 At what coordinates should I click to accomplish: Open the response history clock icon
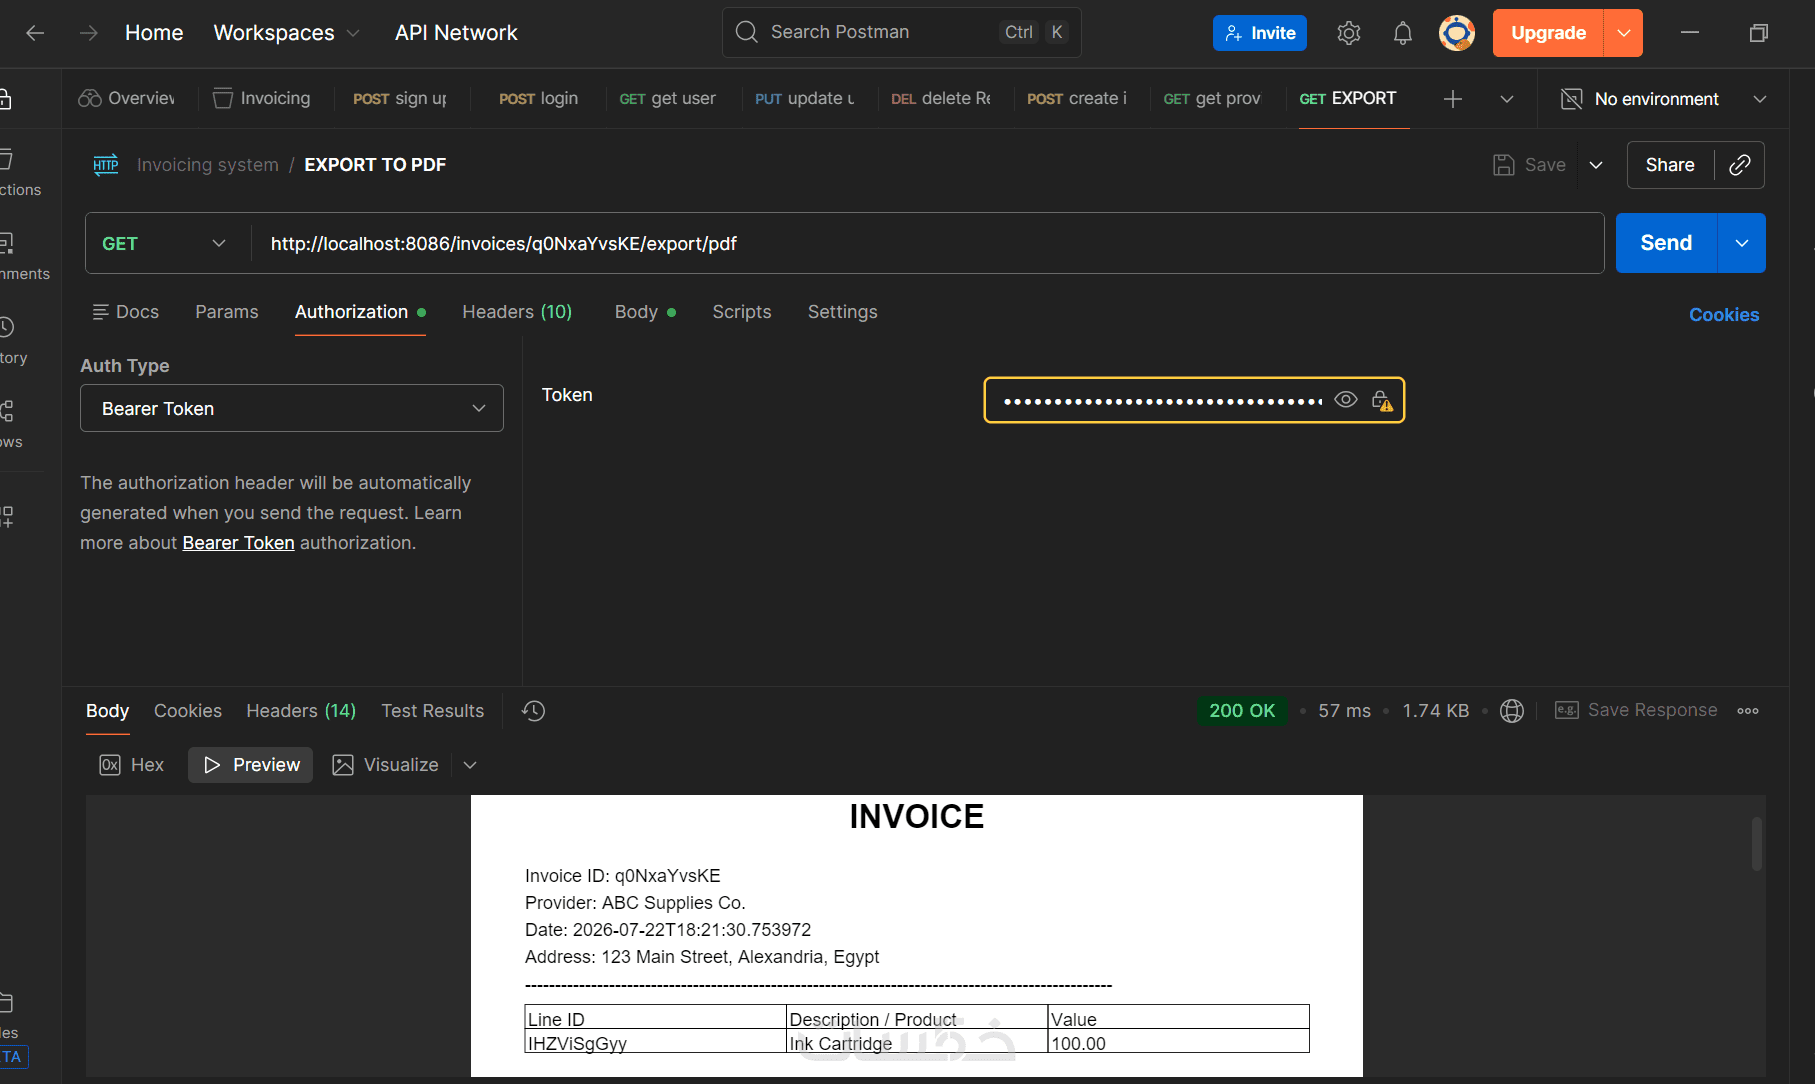point(534,711)
